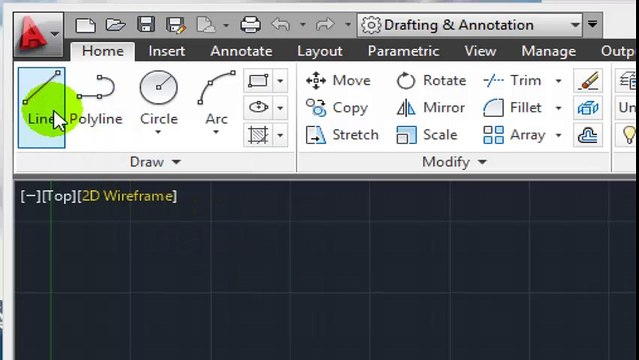Expand the Arc options arrow

[x=216, y=132]
